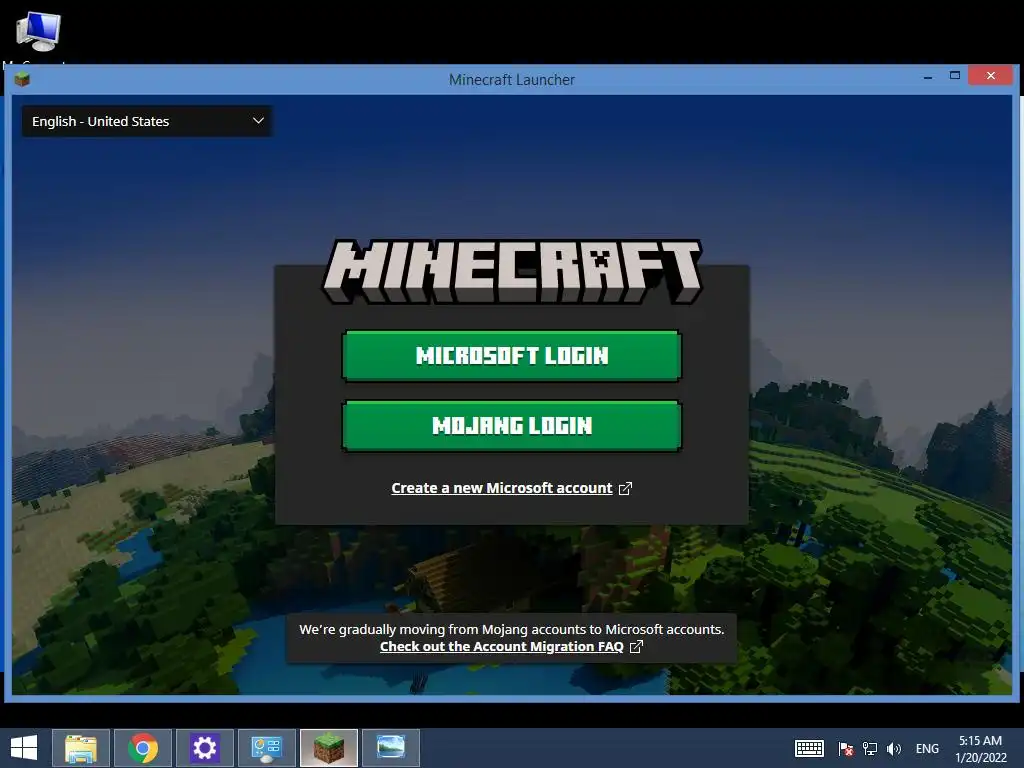Switch input language via ENG indicator
Screen dimensions: 1024x768
[x=927, y=748]
